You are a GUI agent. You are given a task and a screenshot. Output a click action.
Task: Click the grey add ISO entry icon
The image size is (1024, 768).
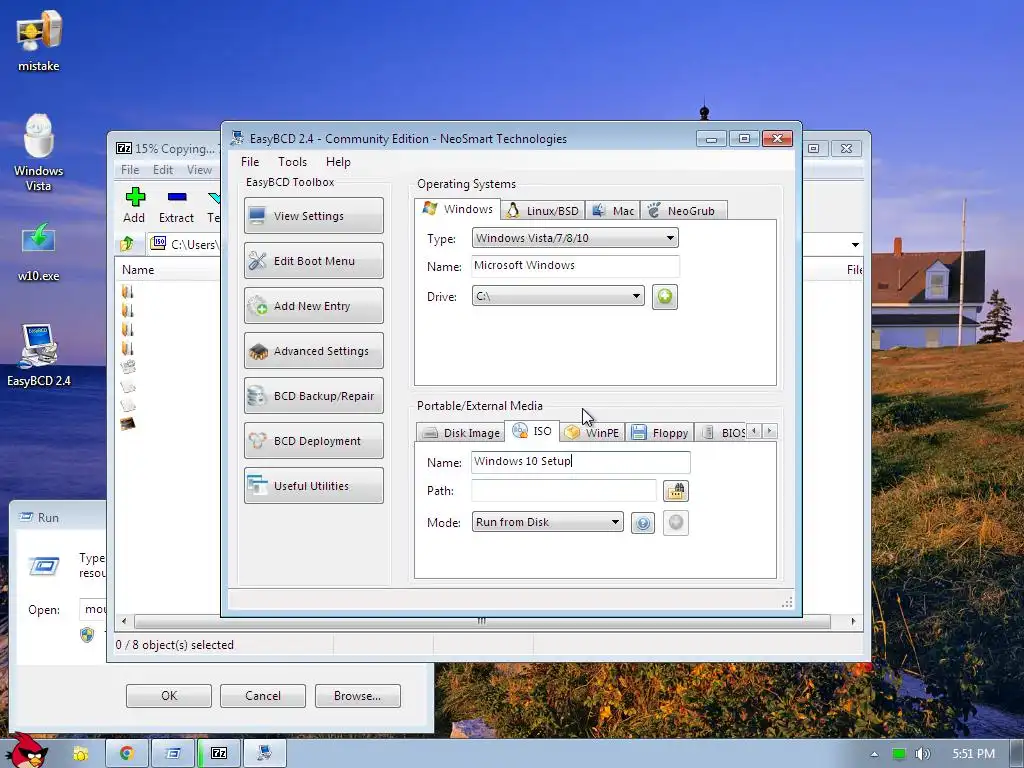tap(675, 522)
